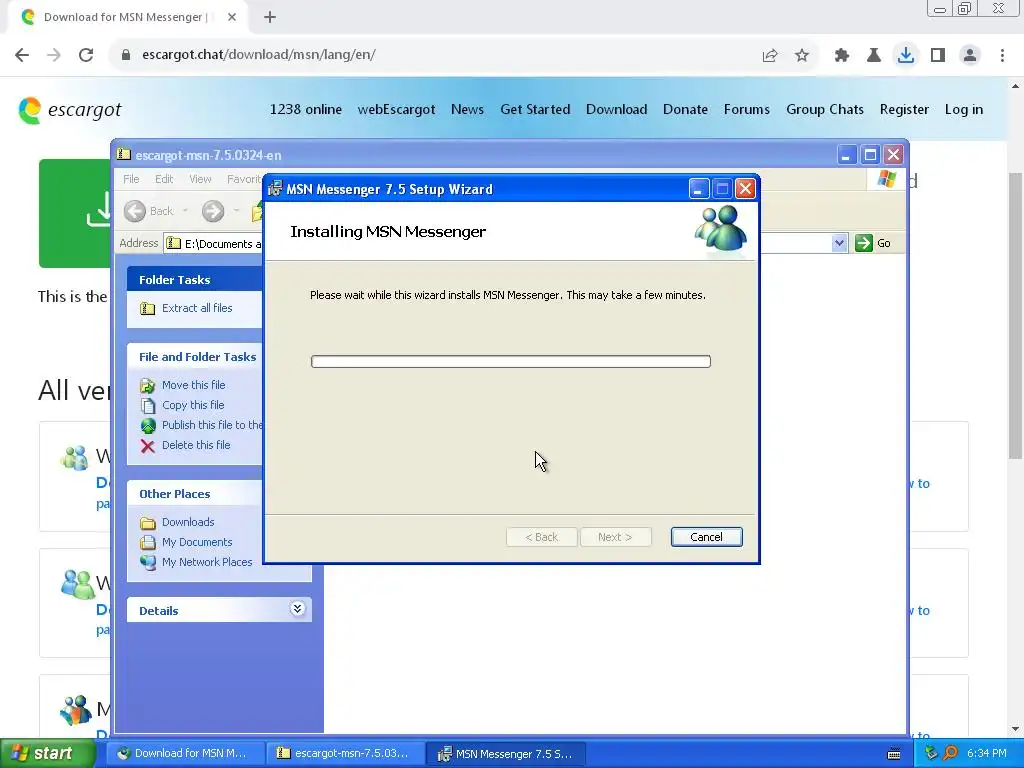Viewport: 1024px width, 768px height.
Task: Click the green Go arrow beside the address bar
Action: coord(863,243)
